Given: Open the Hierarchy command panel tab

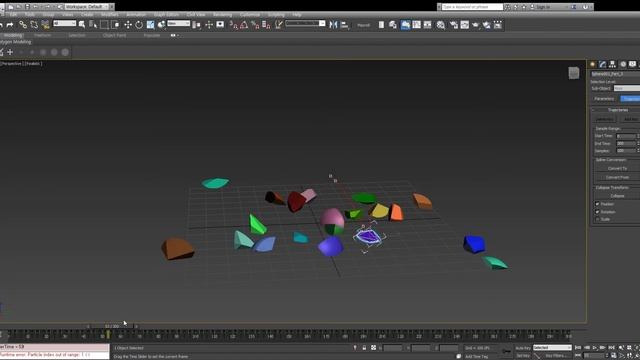Looking at the screenshot, I should point(613,64).
